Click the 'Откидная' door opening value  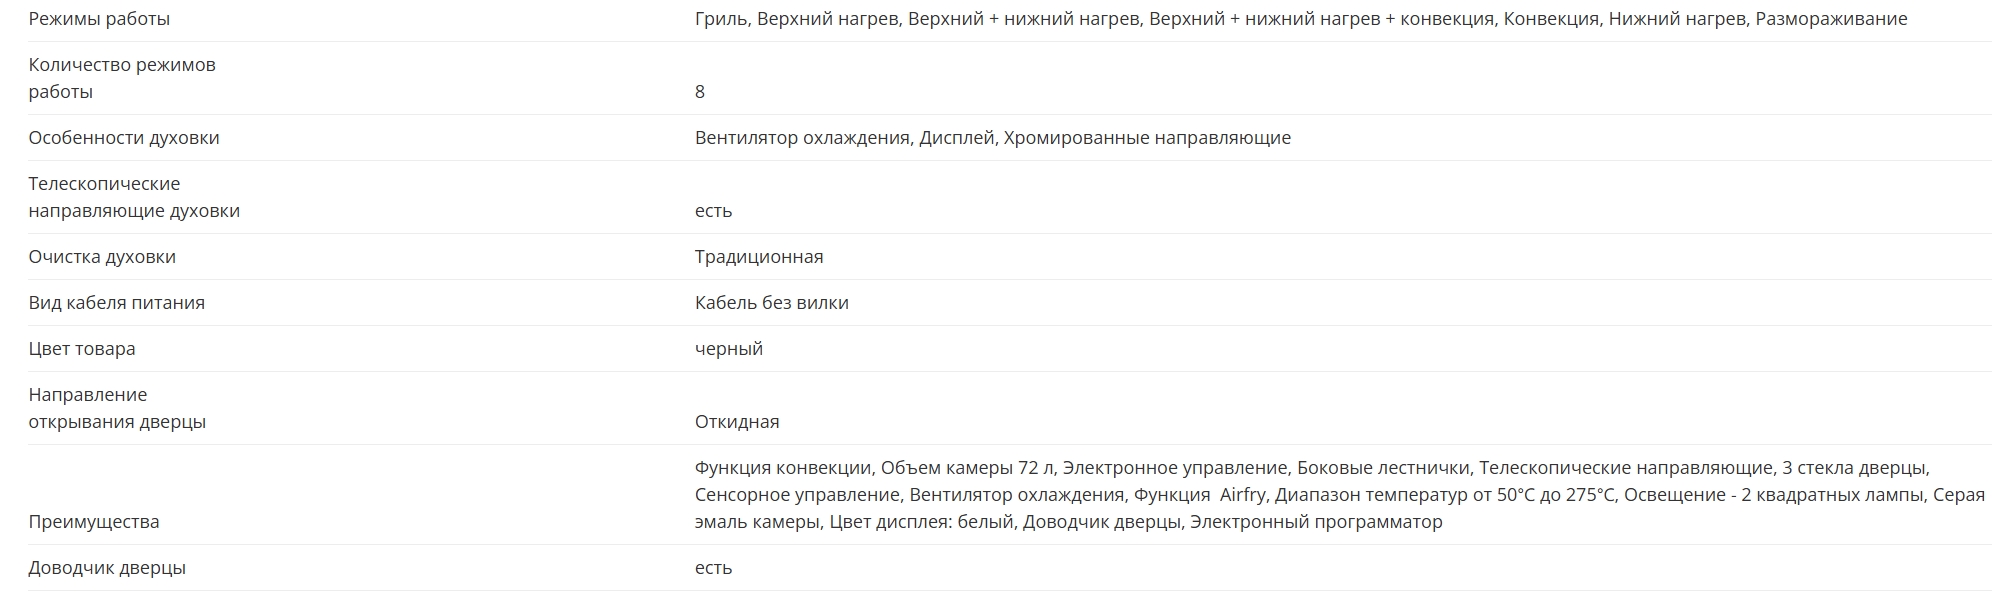[x=736, y=422]
